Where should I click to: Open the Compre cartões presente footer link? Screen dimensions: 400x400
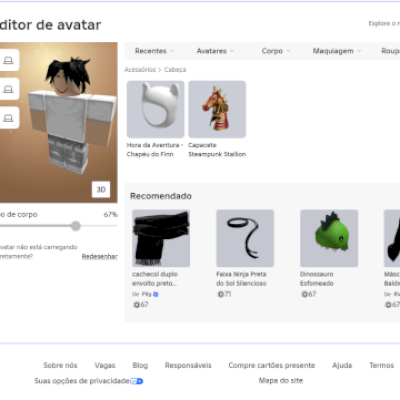tap(272, 365)
